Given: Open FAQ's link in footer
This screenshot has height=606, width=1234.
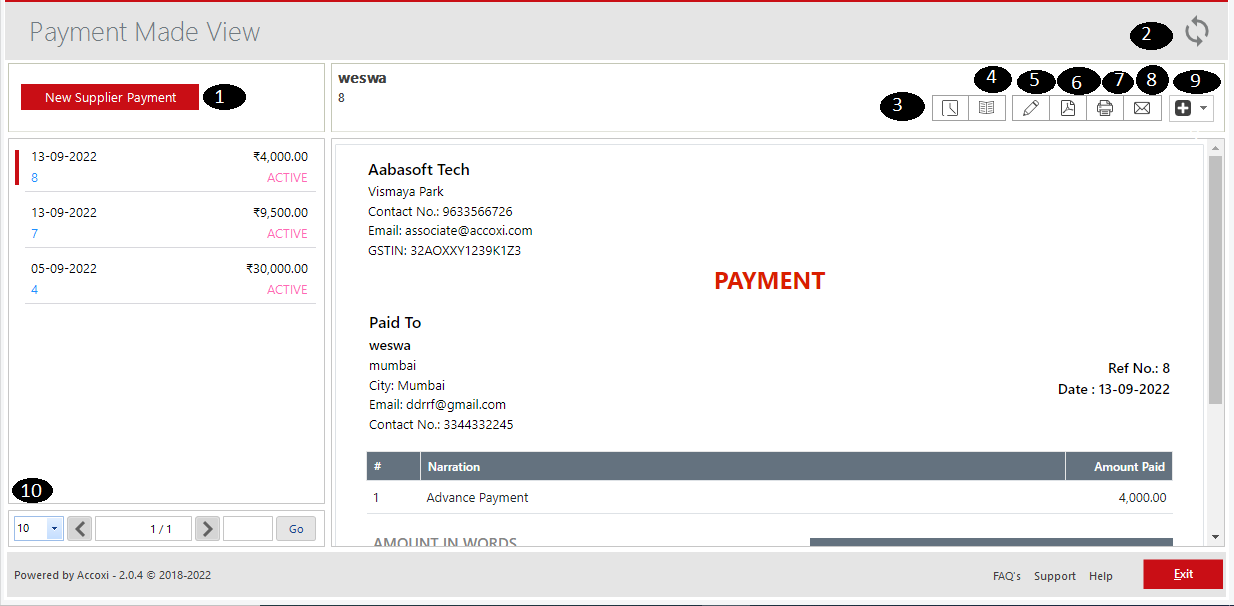Looking at the screenshot, I should click(x=1007, y=576).
